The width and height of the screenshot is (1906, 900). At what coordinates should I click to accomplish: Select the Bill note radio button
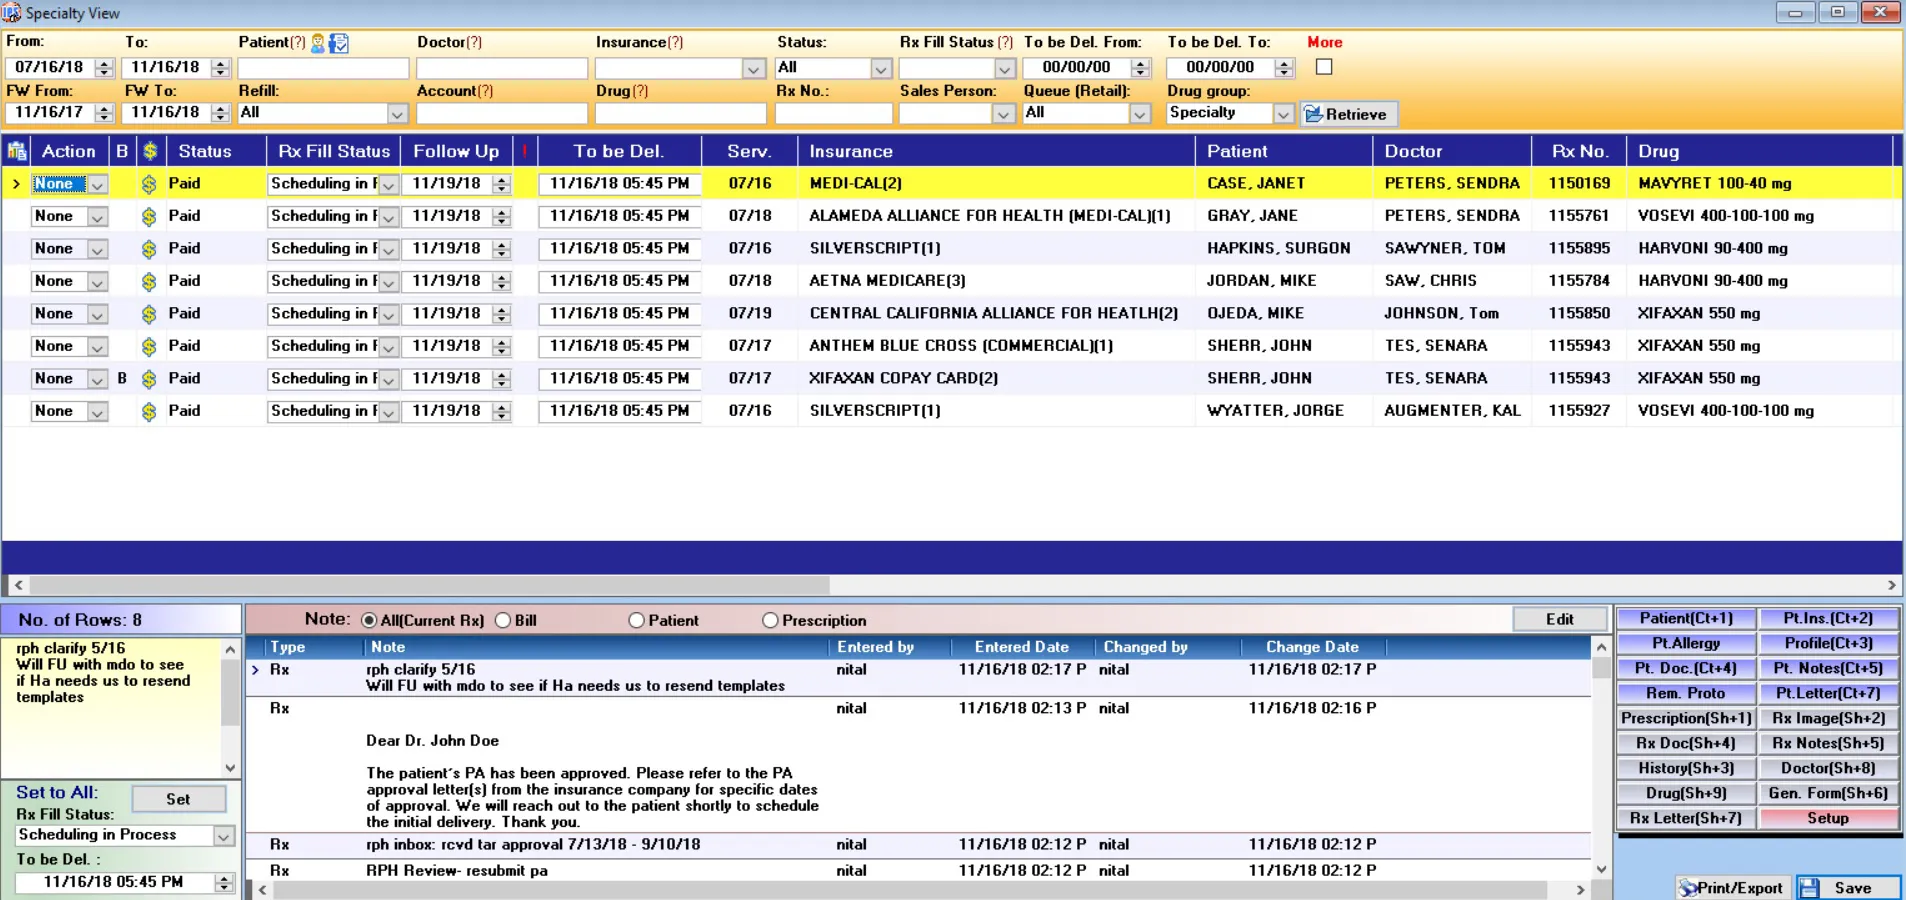pos(503,621)
